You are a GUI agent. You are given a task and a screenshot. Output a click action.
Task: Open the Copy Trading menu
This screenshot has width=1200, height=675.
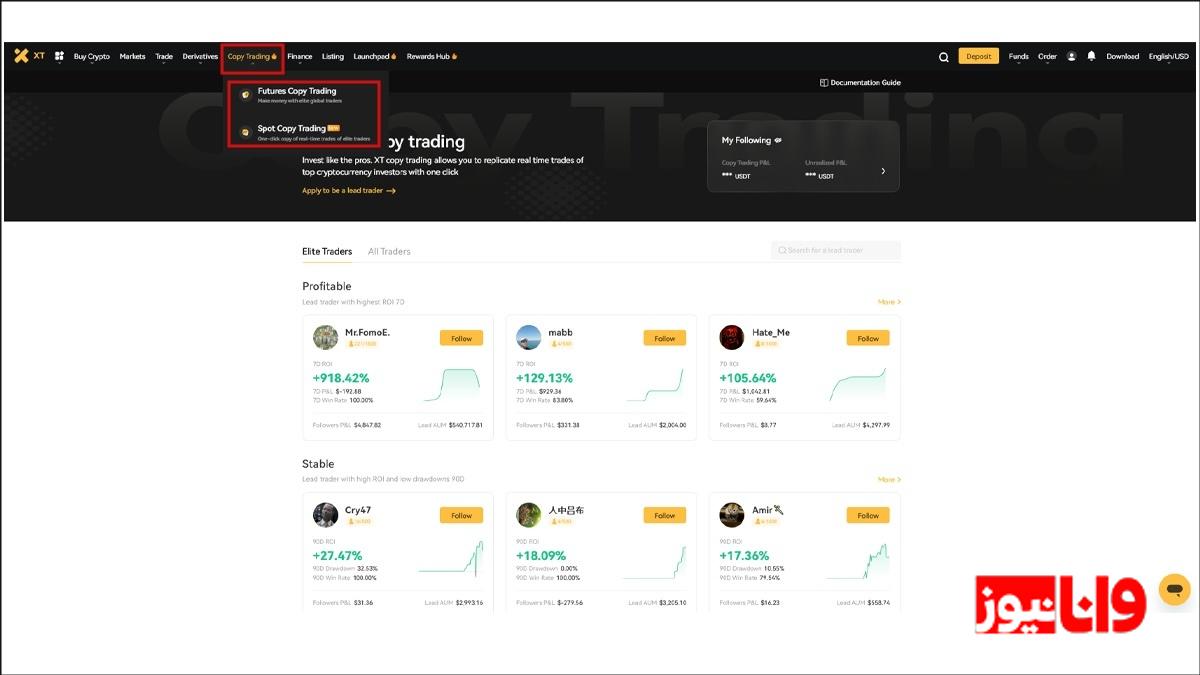tap(252, 56)
